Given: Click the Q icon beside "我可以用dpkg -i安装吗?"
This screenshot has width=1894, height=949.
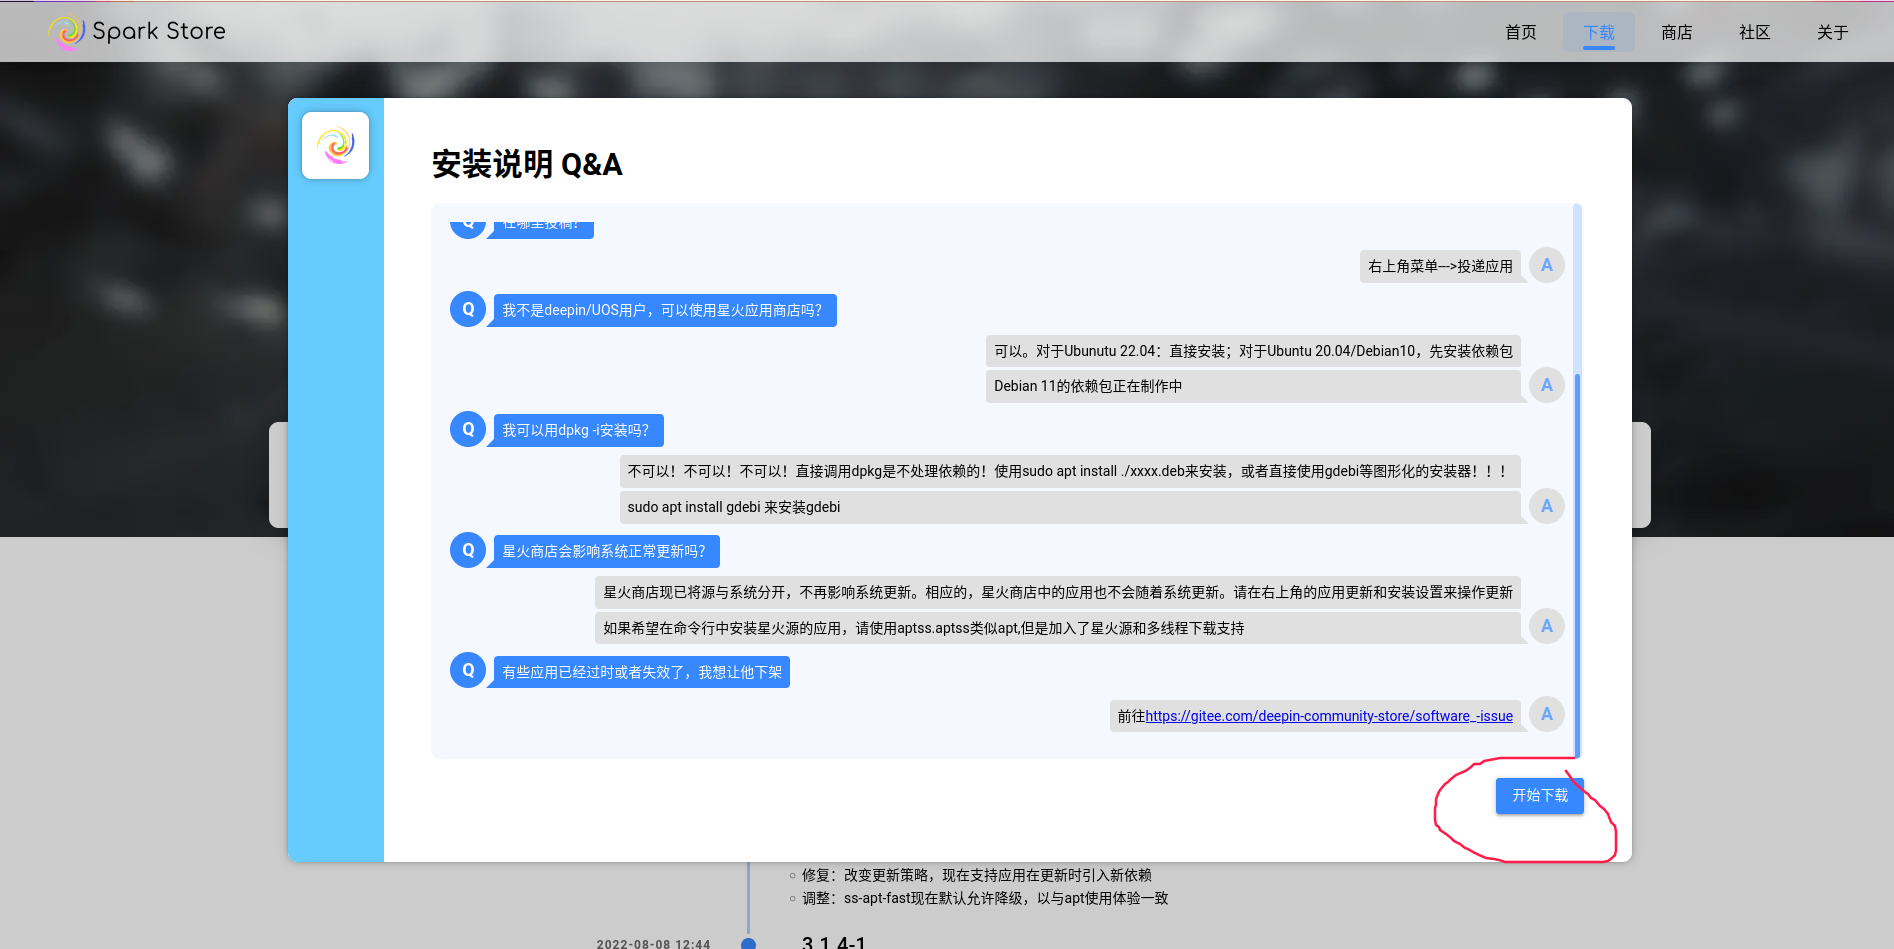Looking at the screenshot, I should coord(467,429).
